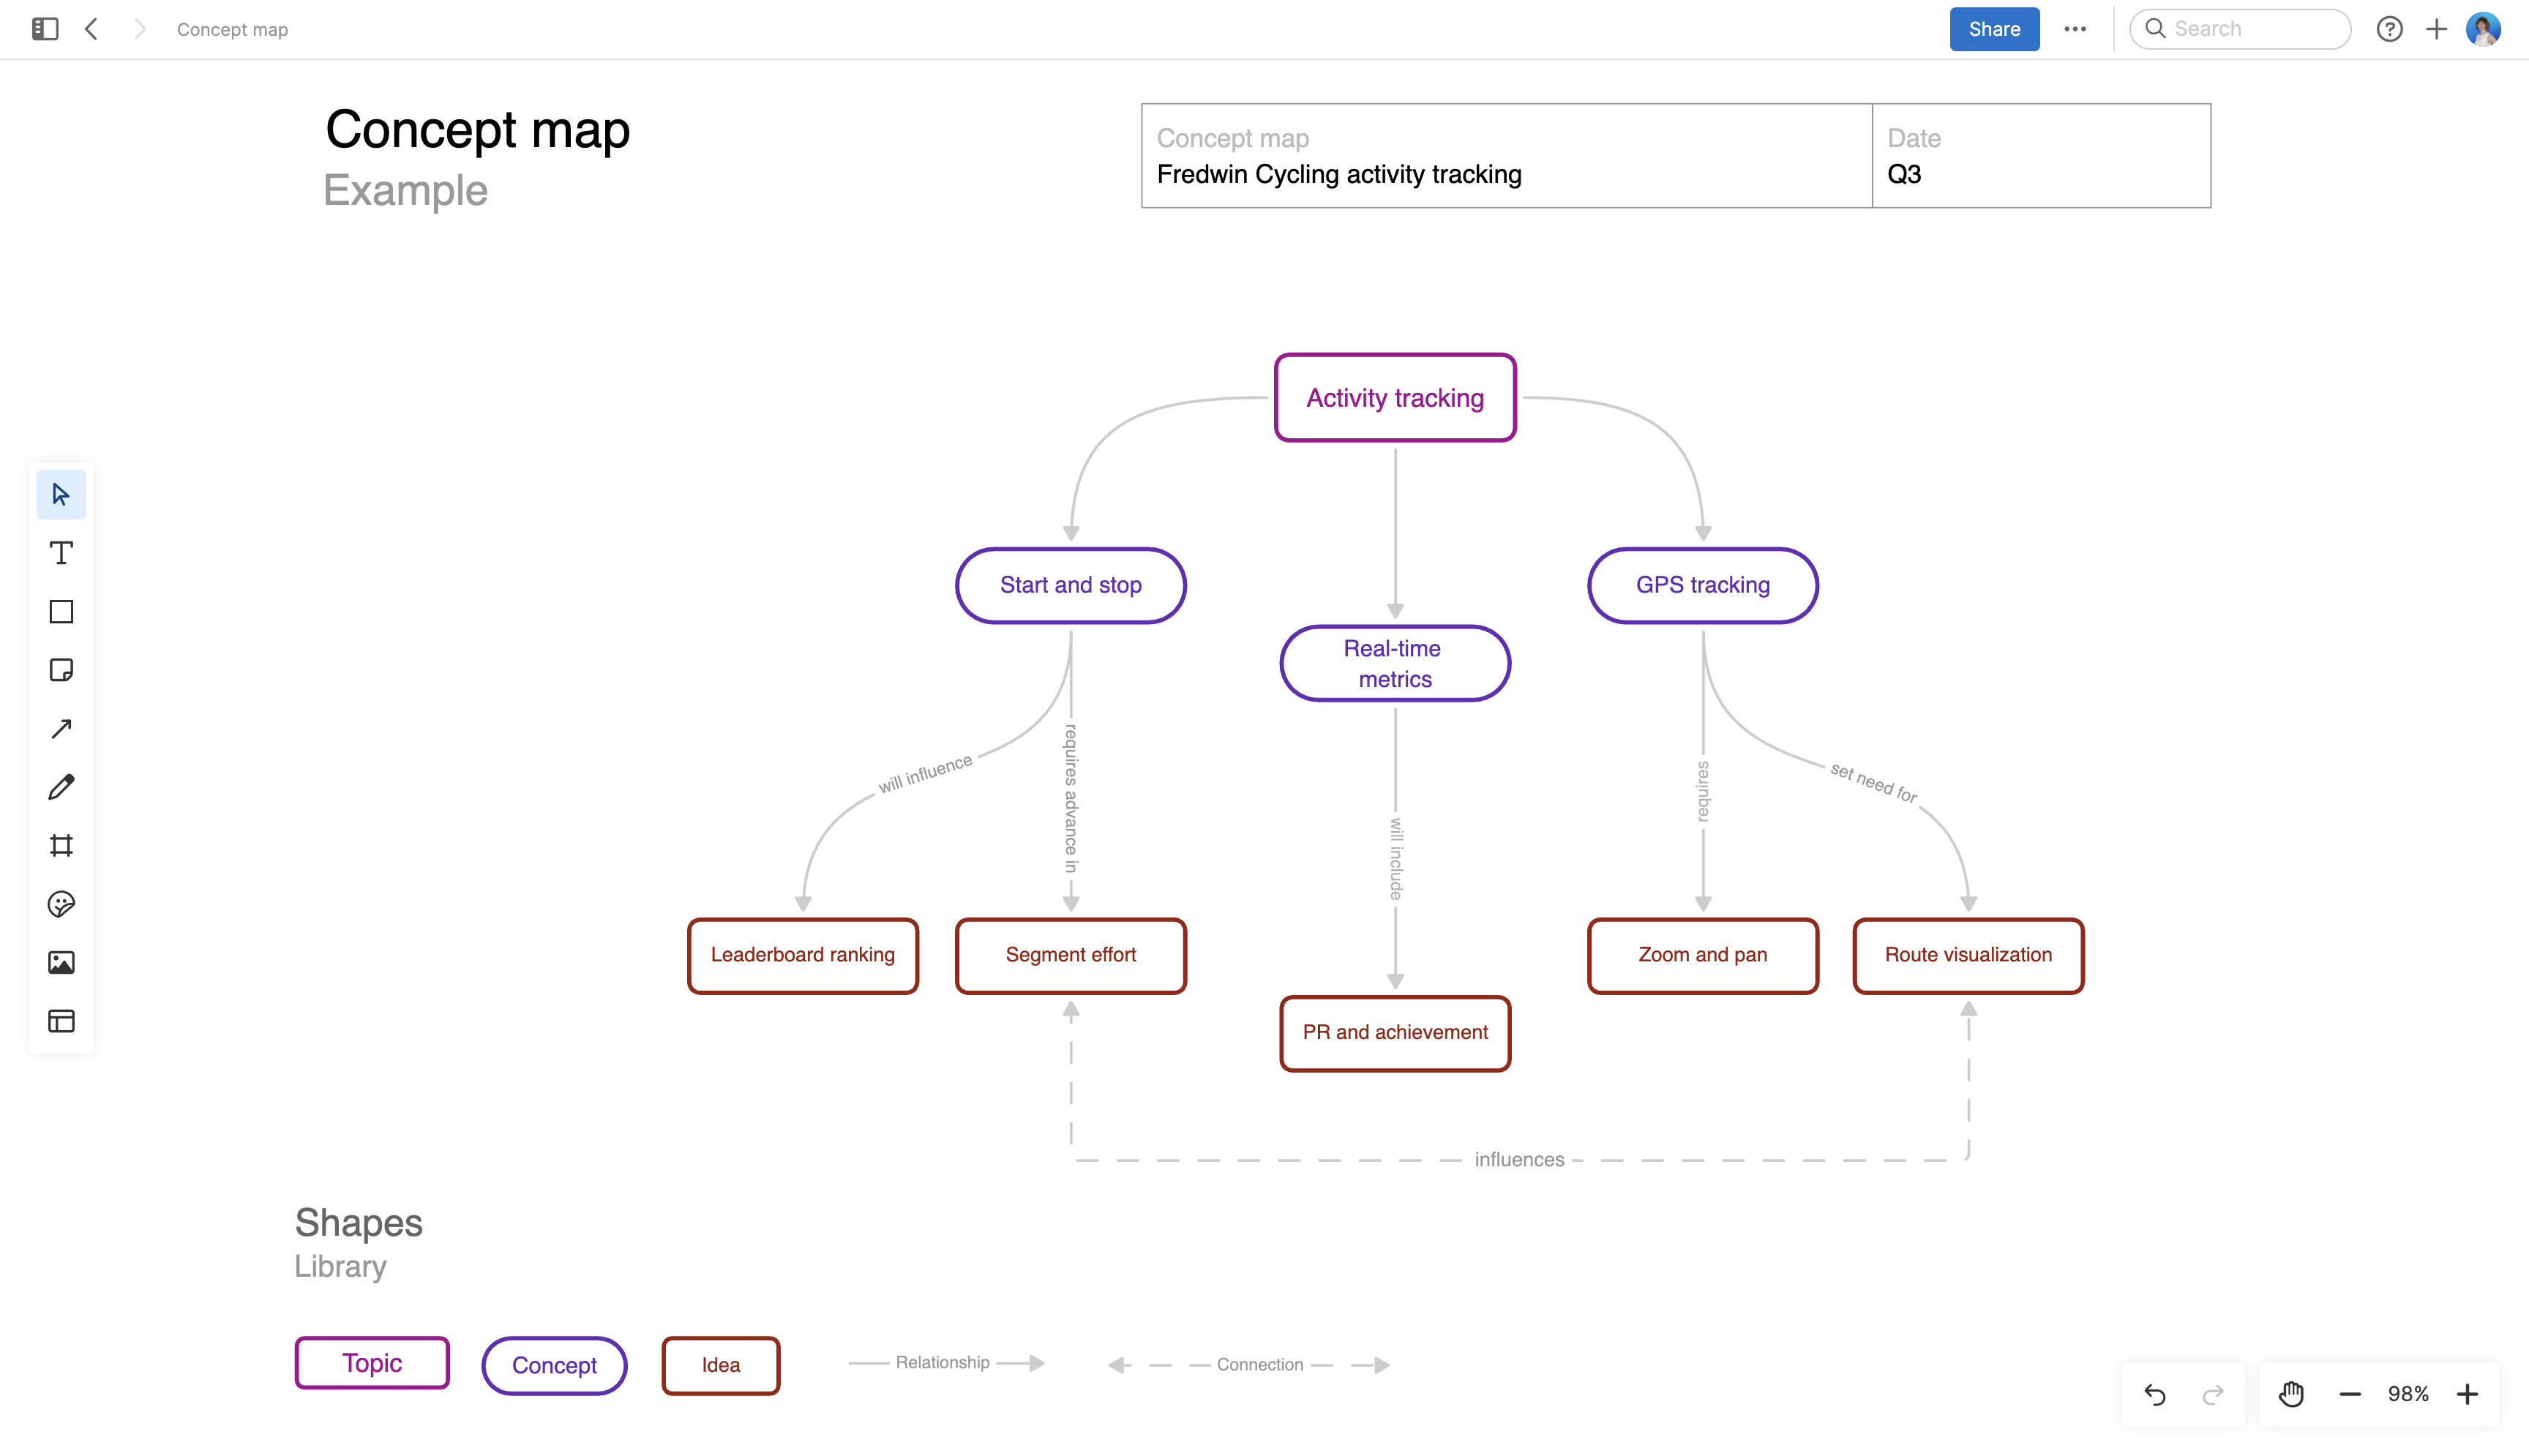
Task: Zoom in using the plus control
Action: pos(2468,1393)
